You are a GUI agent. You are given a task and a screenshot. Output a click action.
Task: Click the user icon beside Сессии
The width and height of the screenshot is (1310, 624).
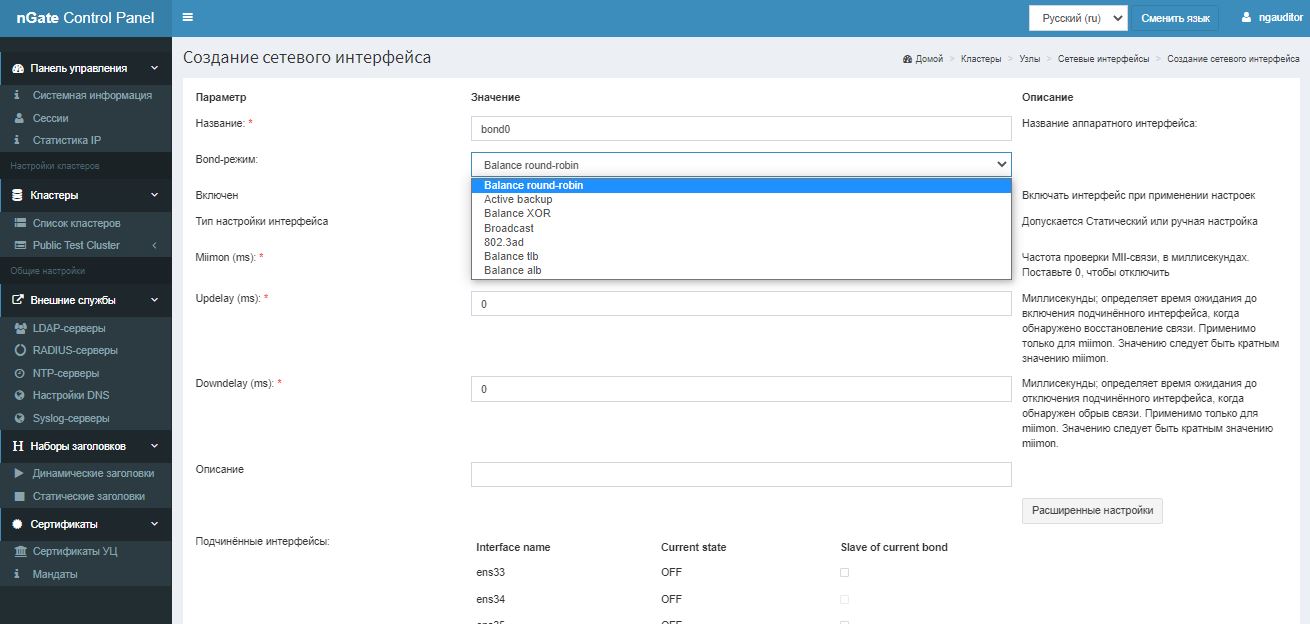19,118
